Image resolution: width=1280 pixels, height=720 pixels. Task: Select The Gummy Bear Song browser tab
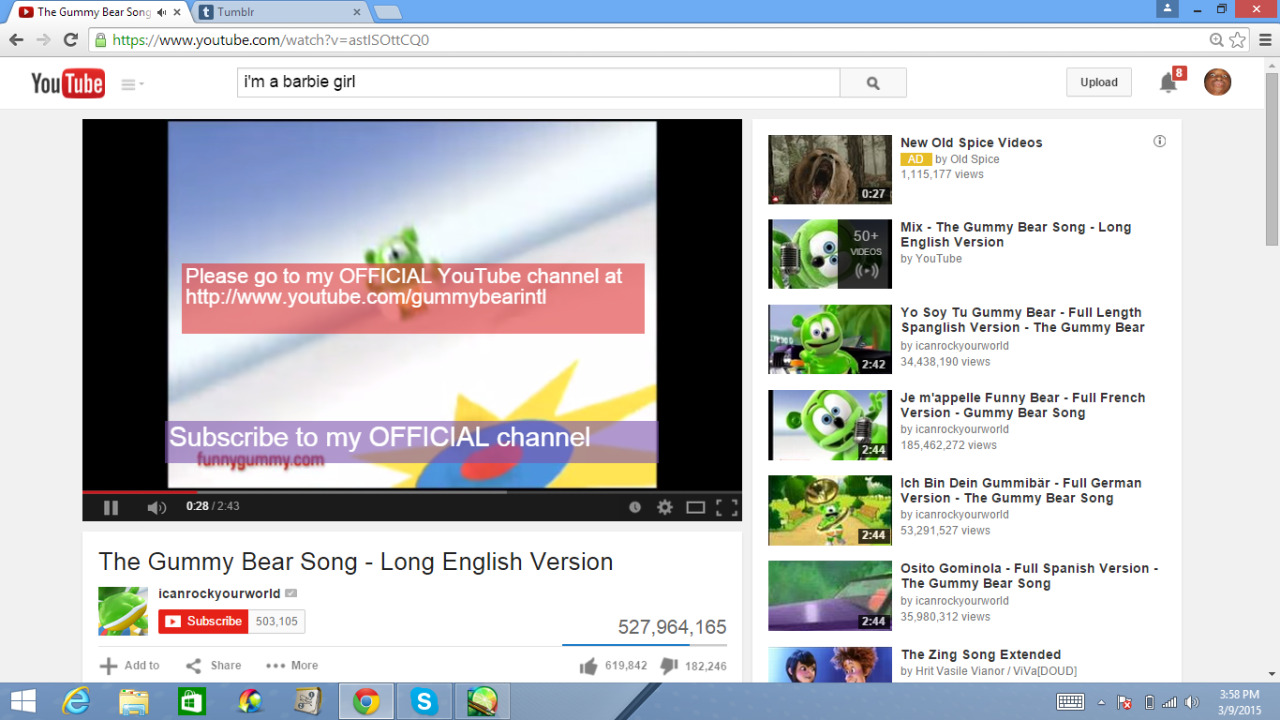[x=94, y=12]
